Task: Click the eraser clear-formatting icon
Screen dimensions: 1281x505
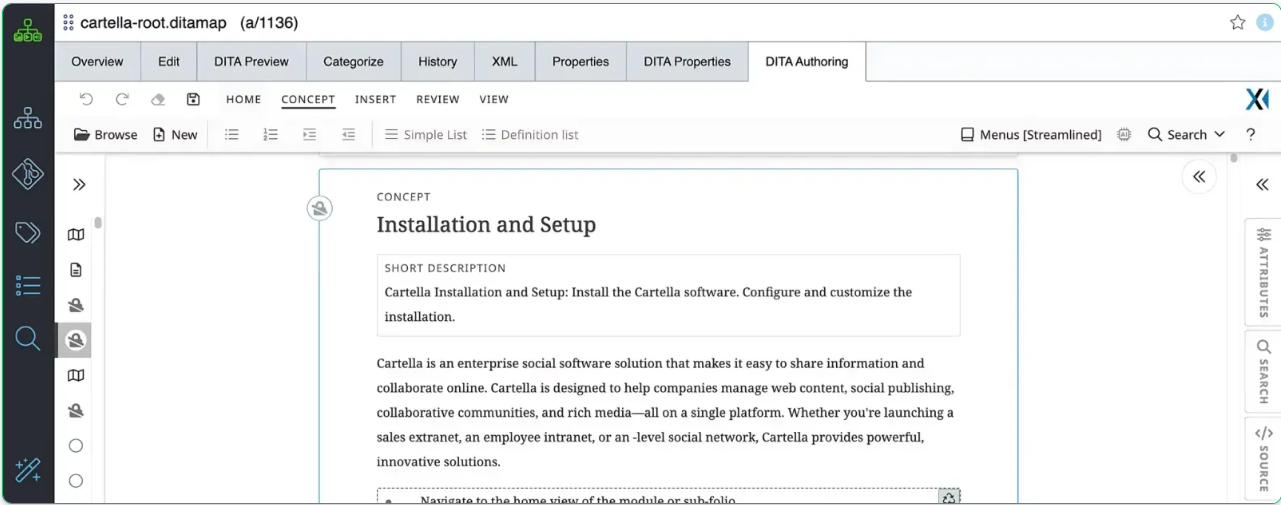Action: click(x=157, y=99)
